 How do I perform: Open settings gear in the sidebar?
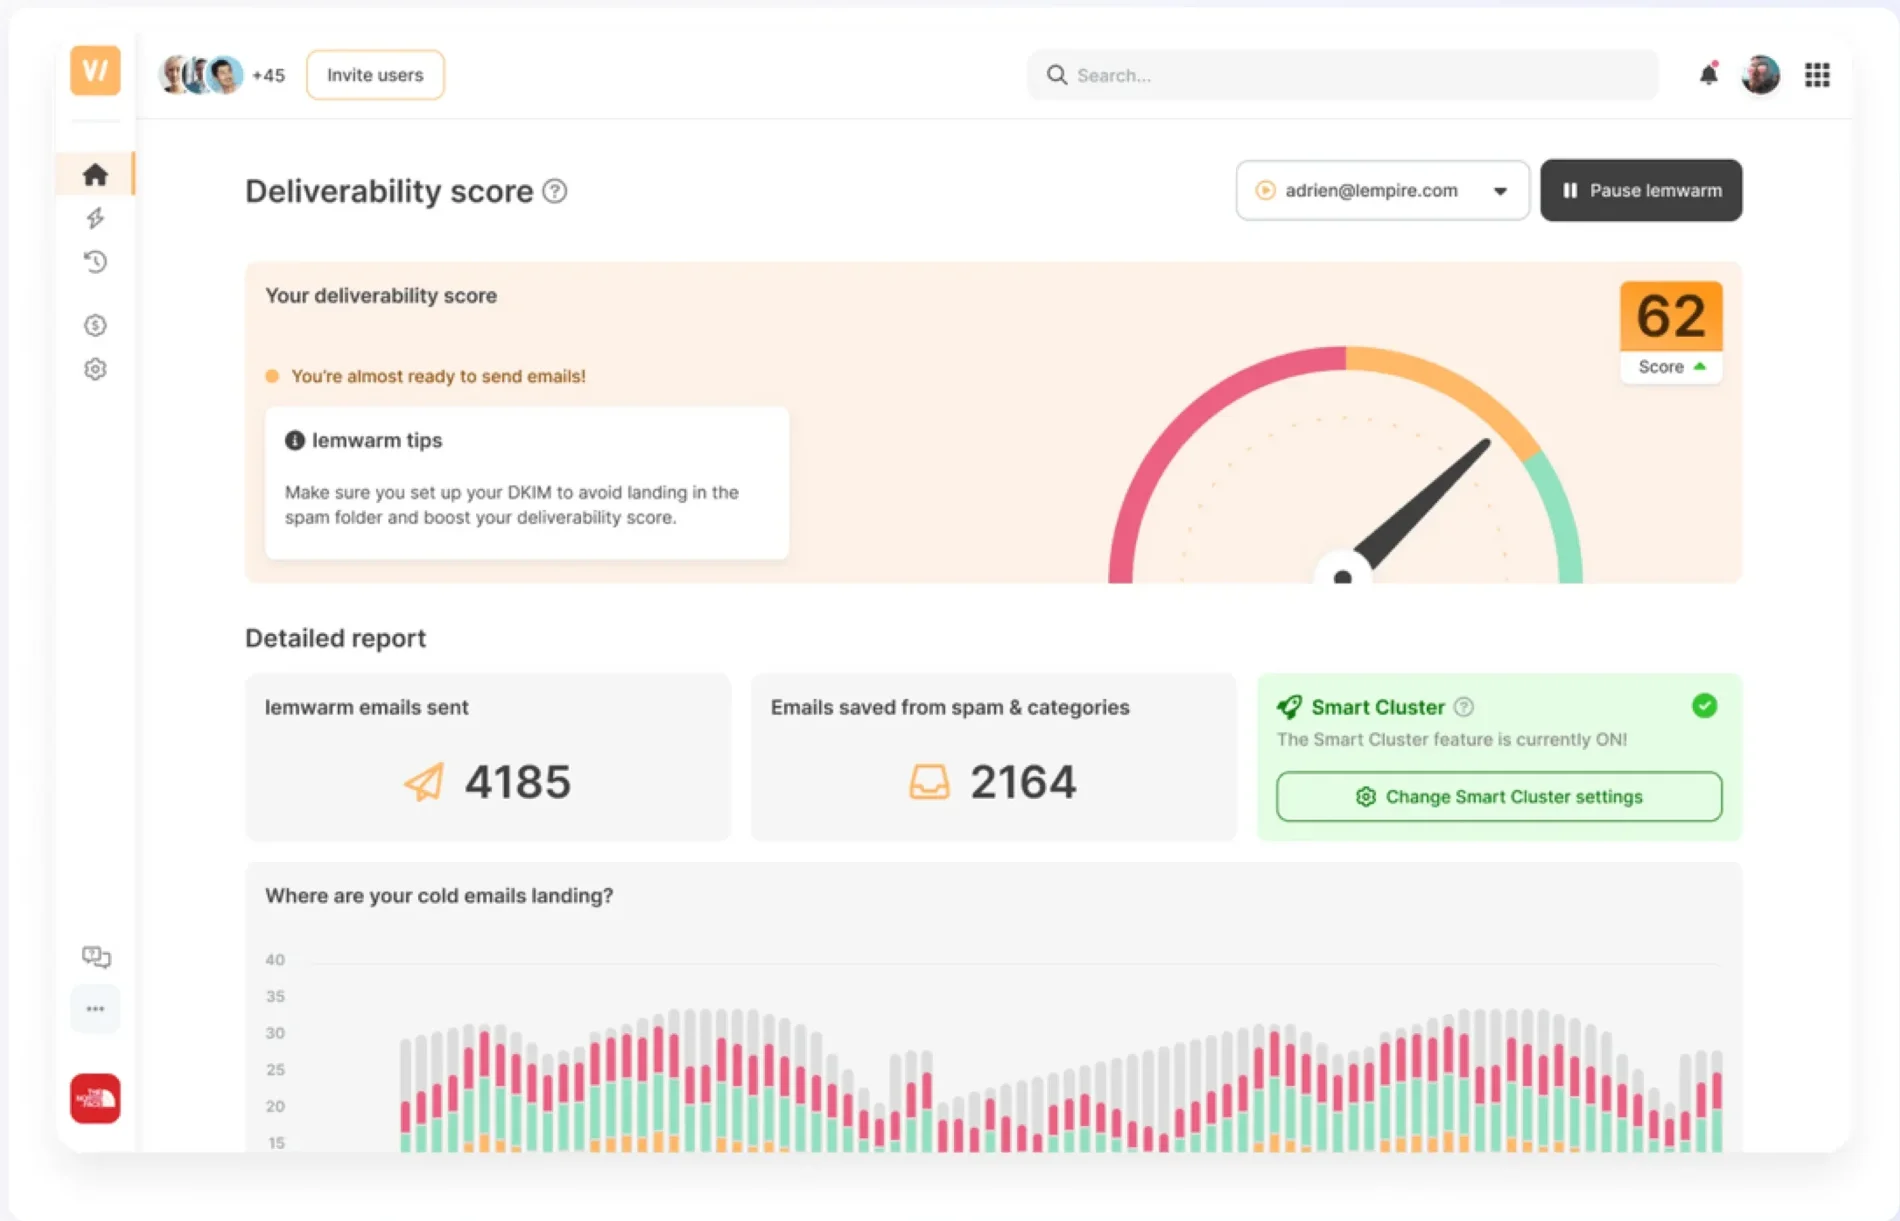coord(95,369)
